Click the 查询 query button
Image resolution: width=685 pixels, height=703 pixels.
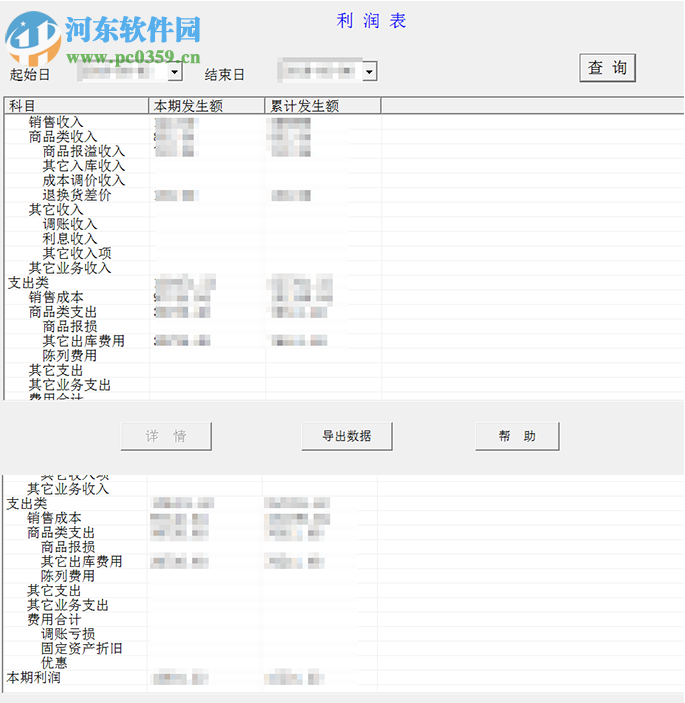607,68
